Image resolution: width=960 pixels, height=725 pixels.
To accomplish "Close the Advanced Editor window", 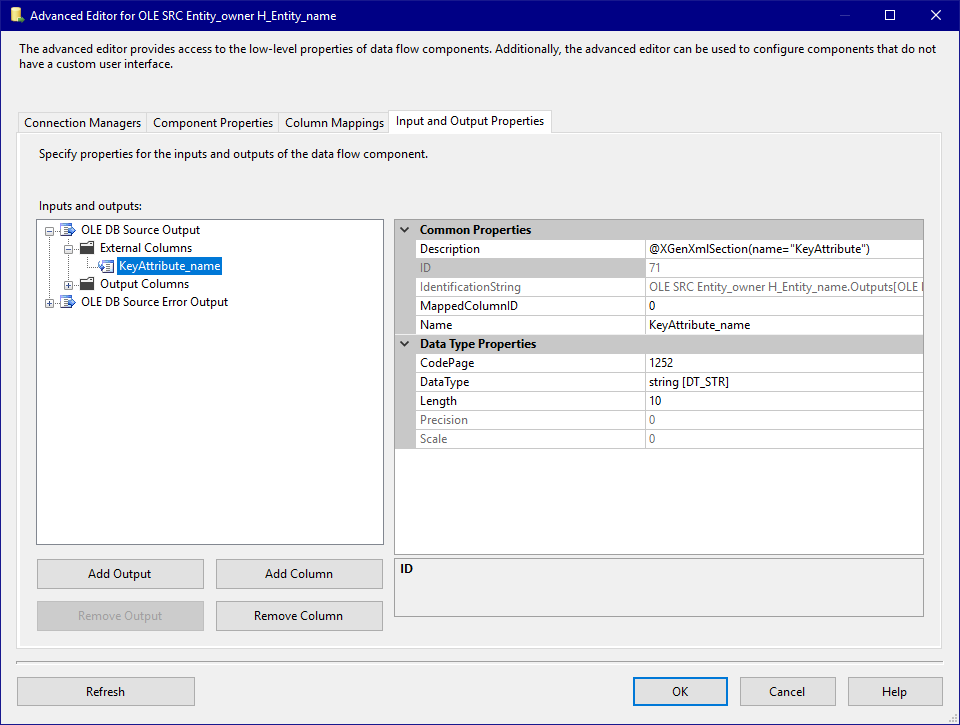I will pos(936,15).
